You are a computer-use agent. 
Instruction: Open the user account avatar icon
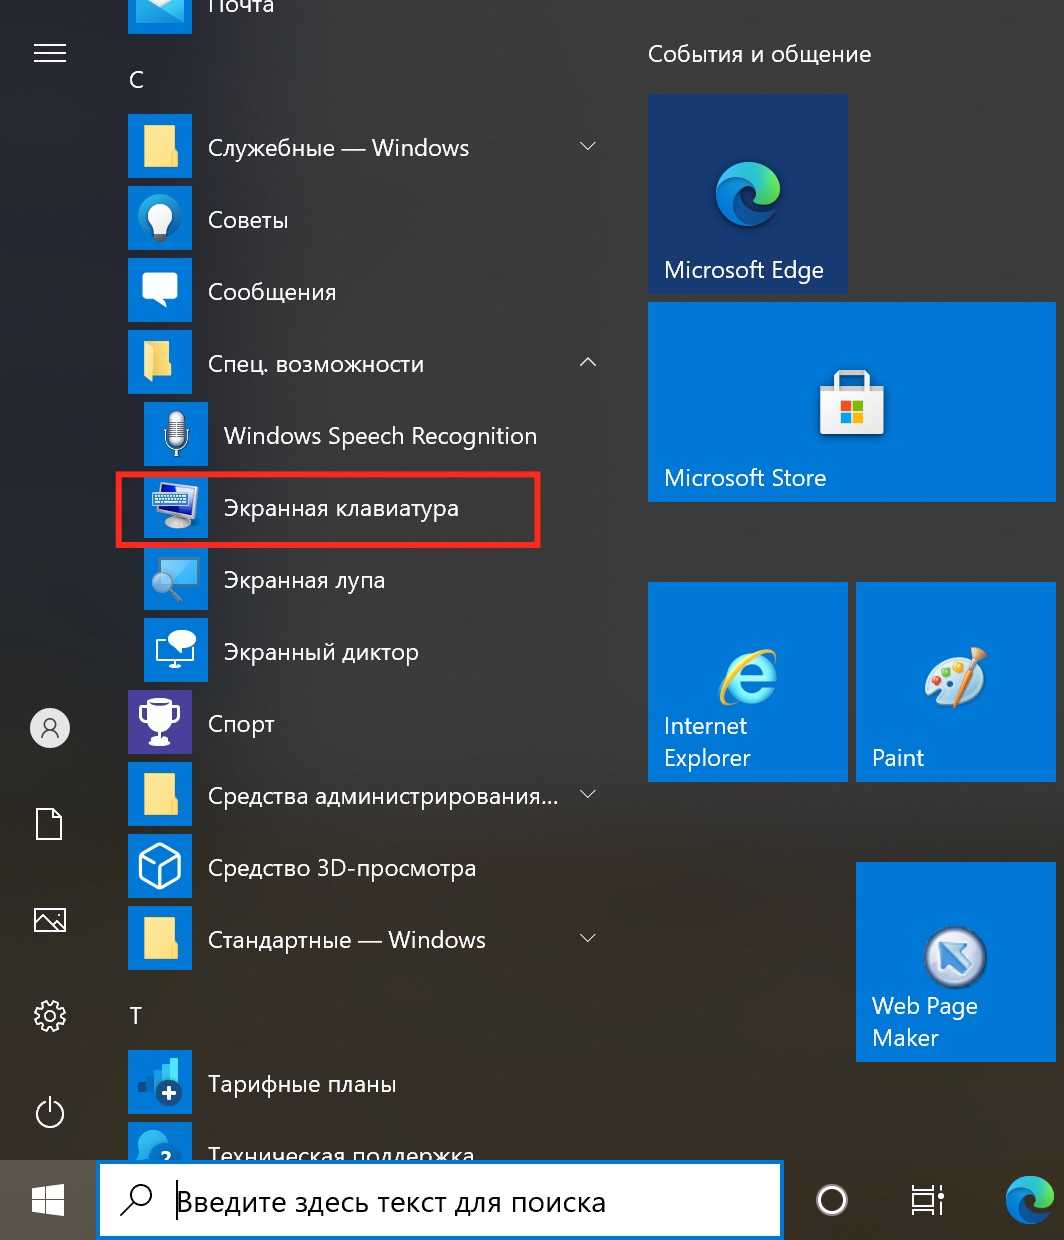point(50,728)
